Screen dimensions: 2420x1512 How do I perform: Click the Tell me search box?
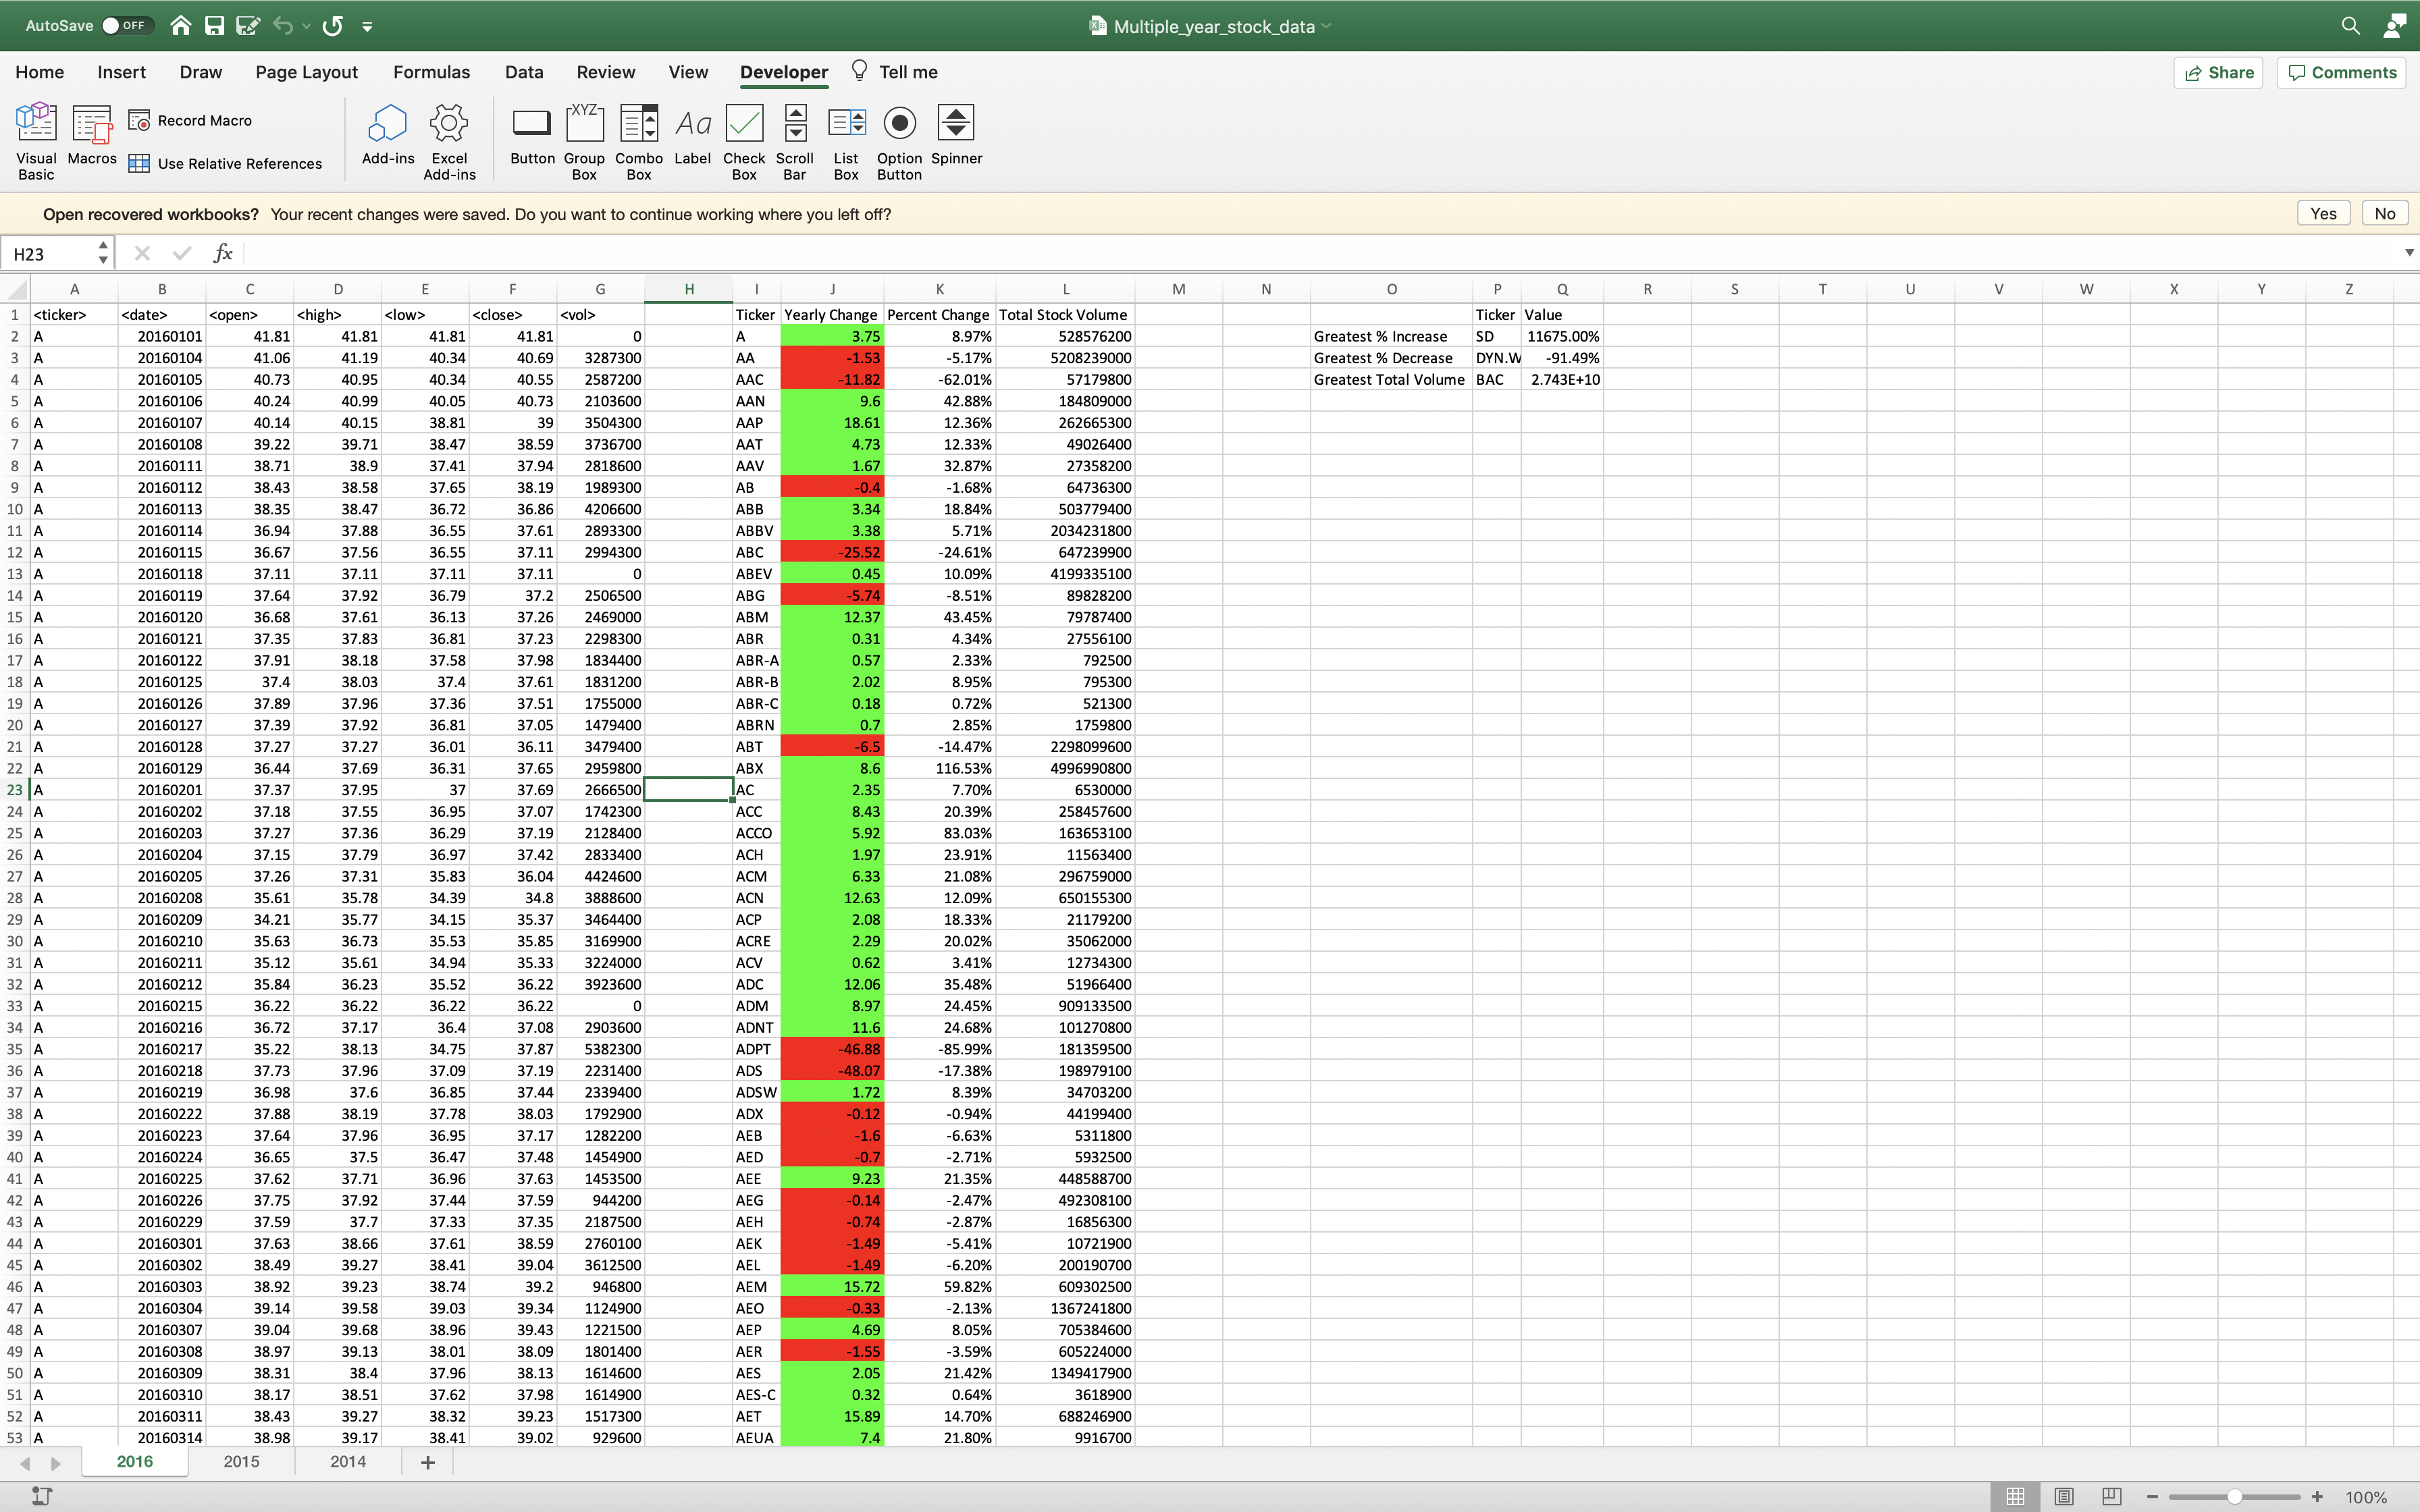[895, 72]
